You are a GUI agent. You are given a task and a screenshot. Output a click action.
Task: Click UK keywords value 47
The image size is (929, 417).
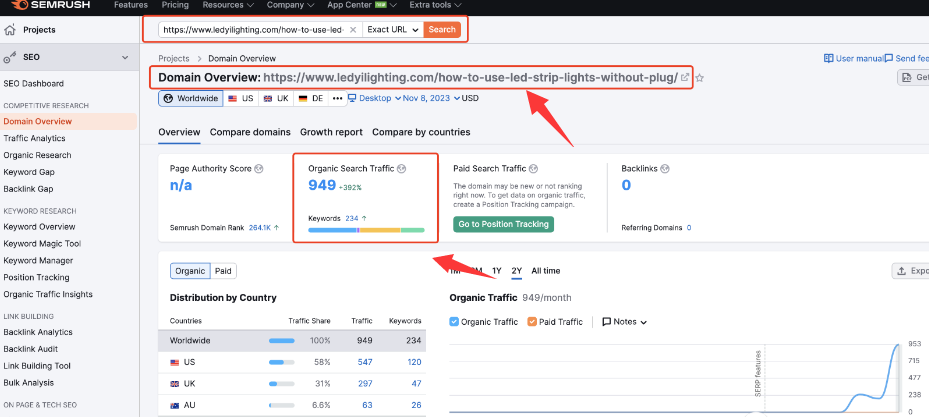[416, 383]
